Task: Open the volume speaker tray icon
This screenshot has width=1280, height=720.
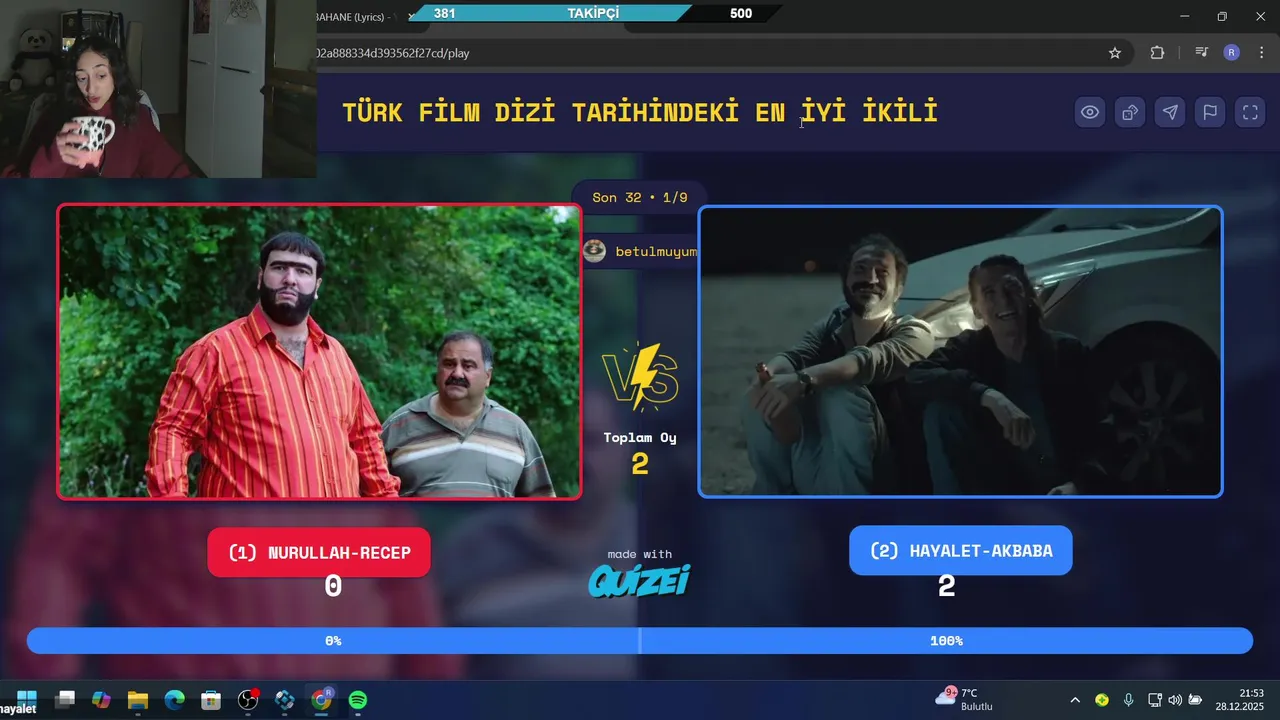Action: pyautogui.click(x=1174, y=700)
